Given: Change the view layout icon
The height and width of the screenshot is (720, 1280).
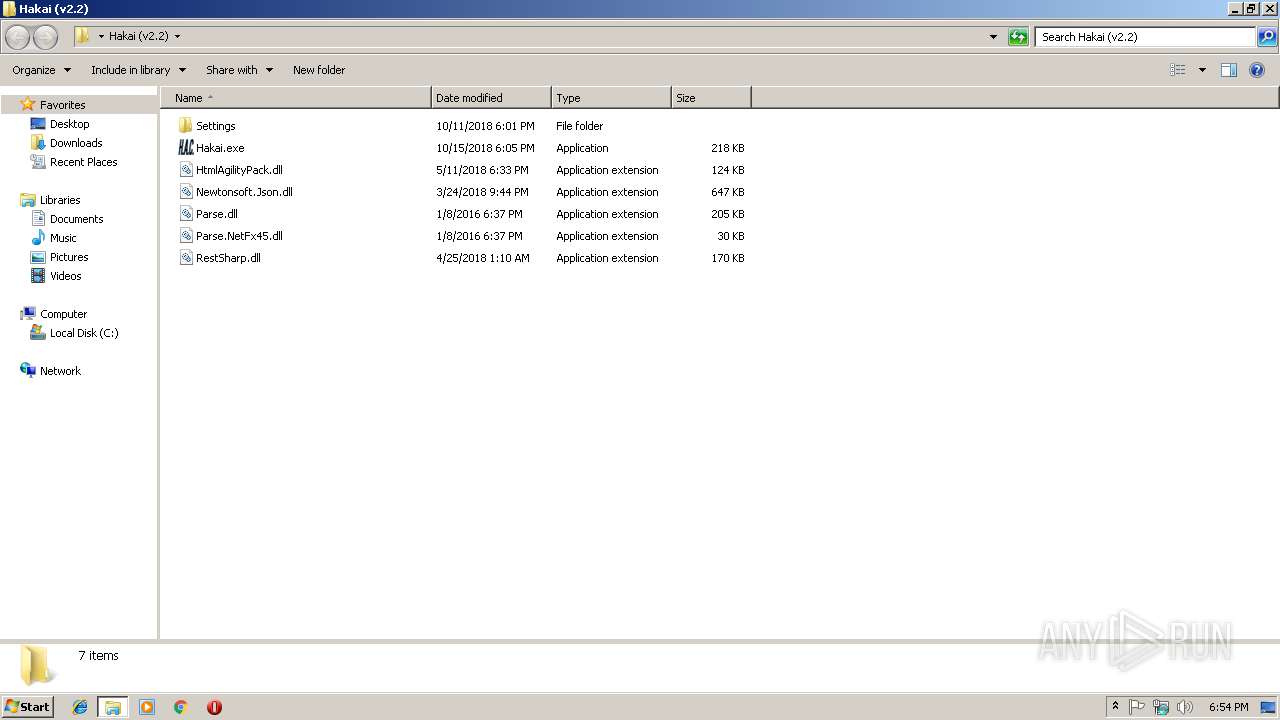Looking at the screenshot, I should coord(1178,70).
